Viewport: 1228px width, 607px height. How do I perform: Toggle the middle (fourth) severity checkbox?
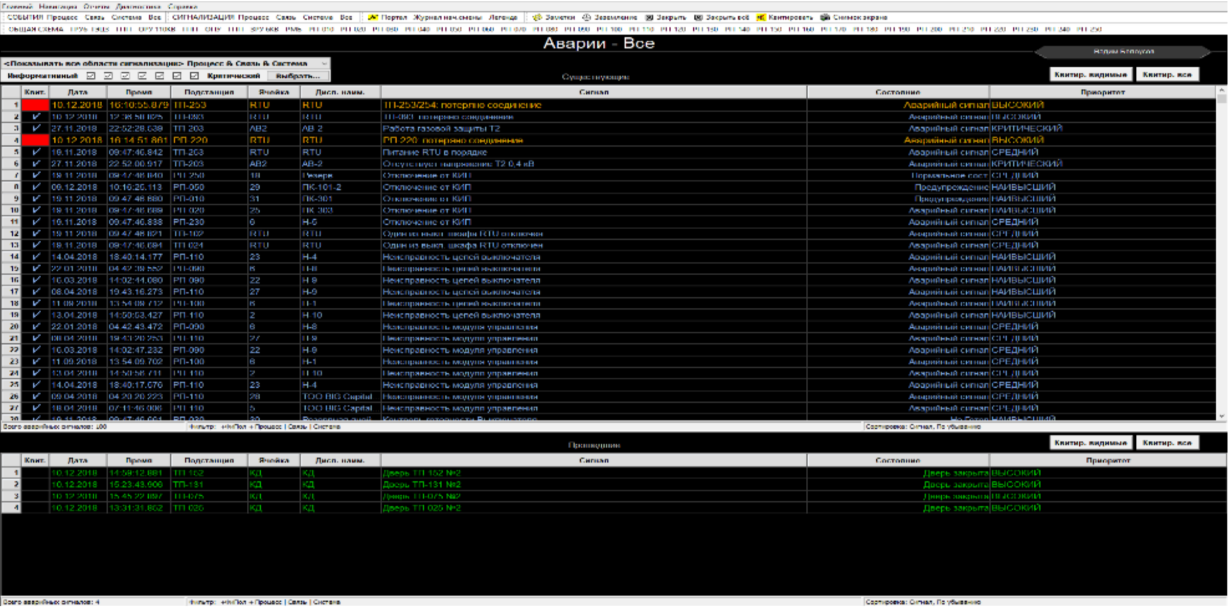(x=143, y=76)
